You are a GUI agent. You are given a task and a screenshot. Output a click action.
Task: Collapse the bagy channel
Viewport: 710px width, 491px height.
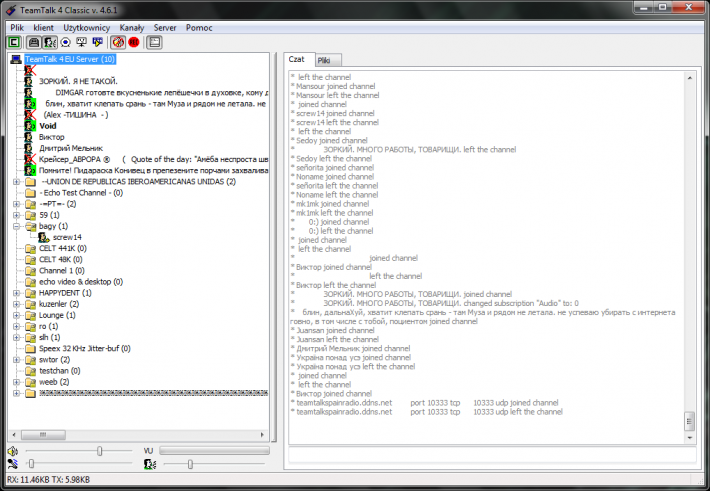tap(17, 226)
